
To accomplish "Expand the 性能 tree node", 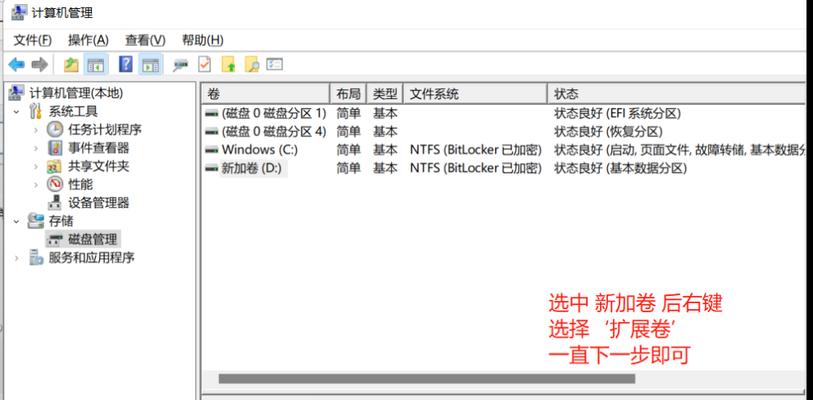I will click(36, 185).
